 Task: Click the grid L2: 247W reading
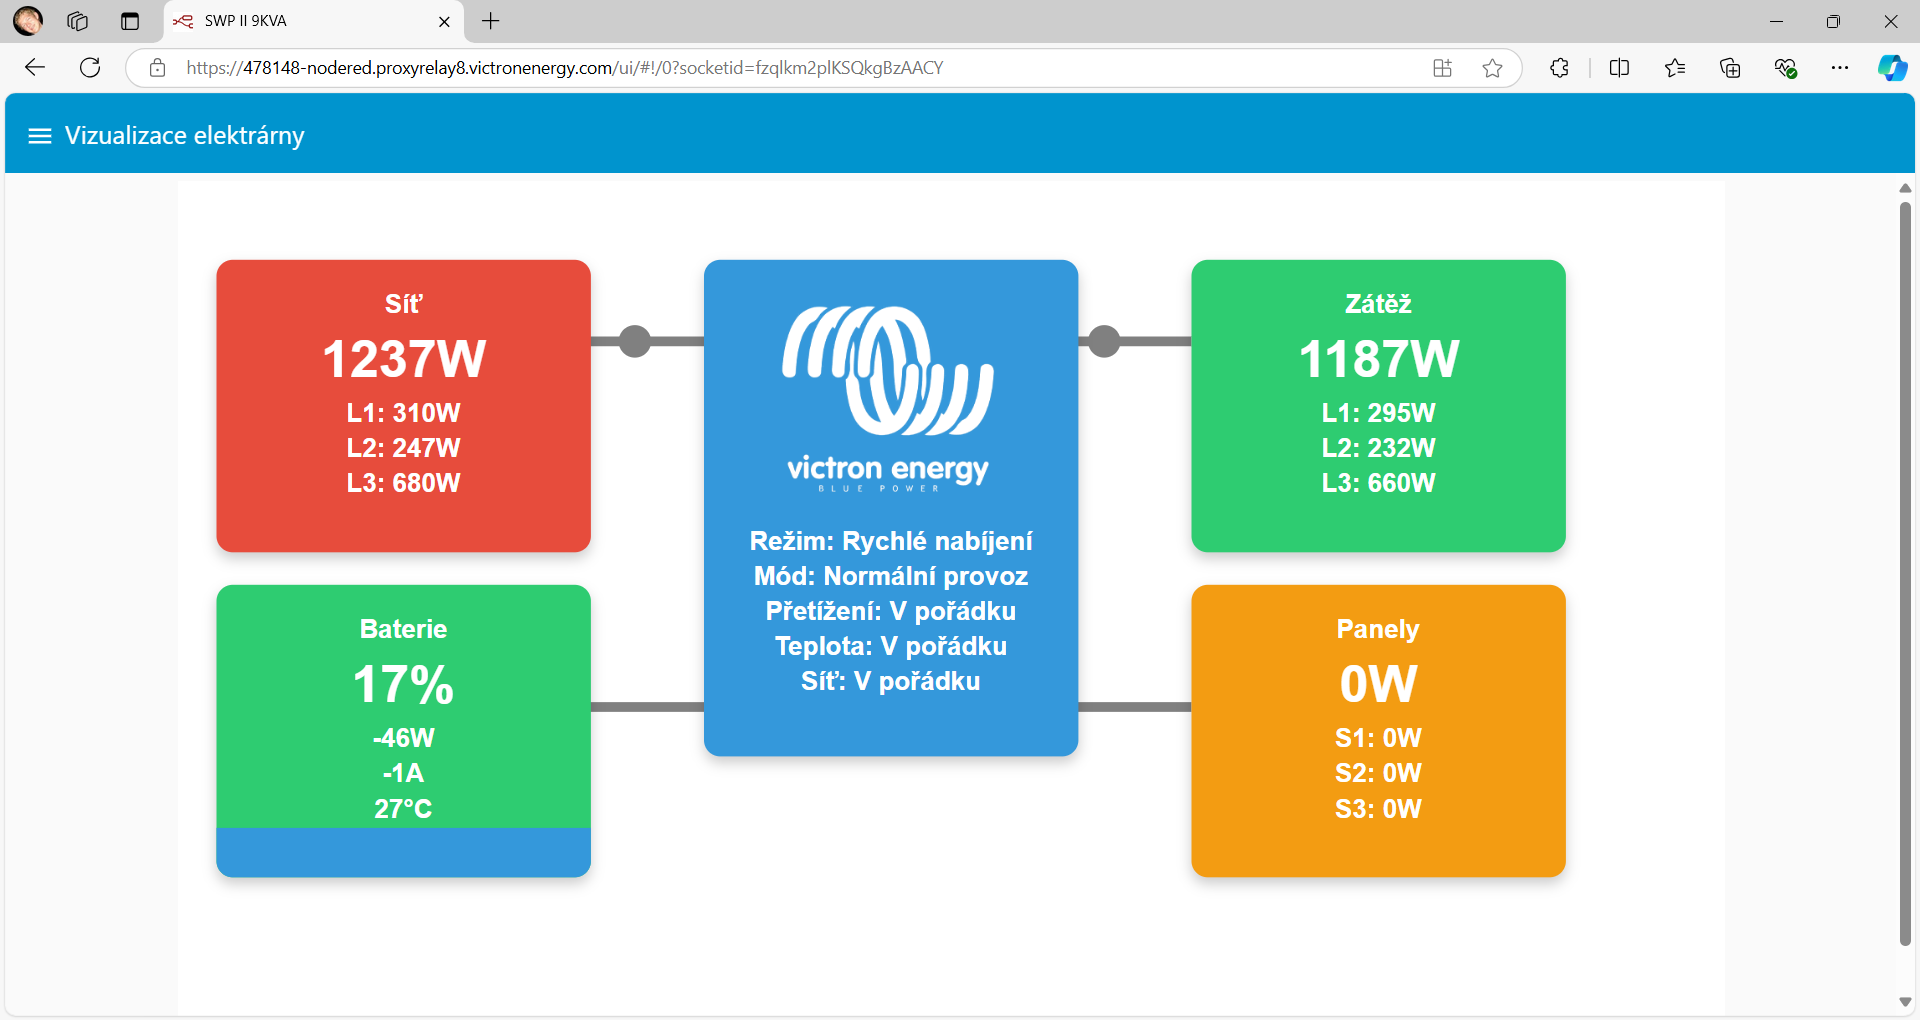click(404, 448)
